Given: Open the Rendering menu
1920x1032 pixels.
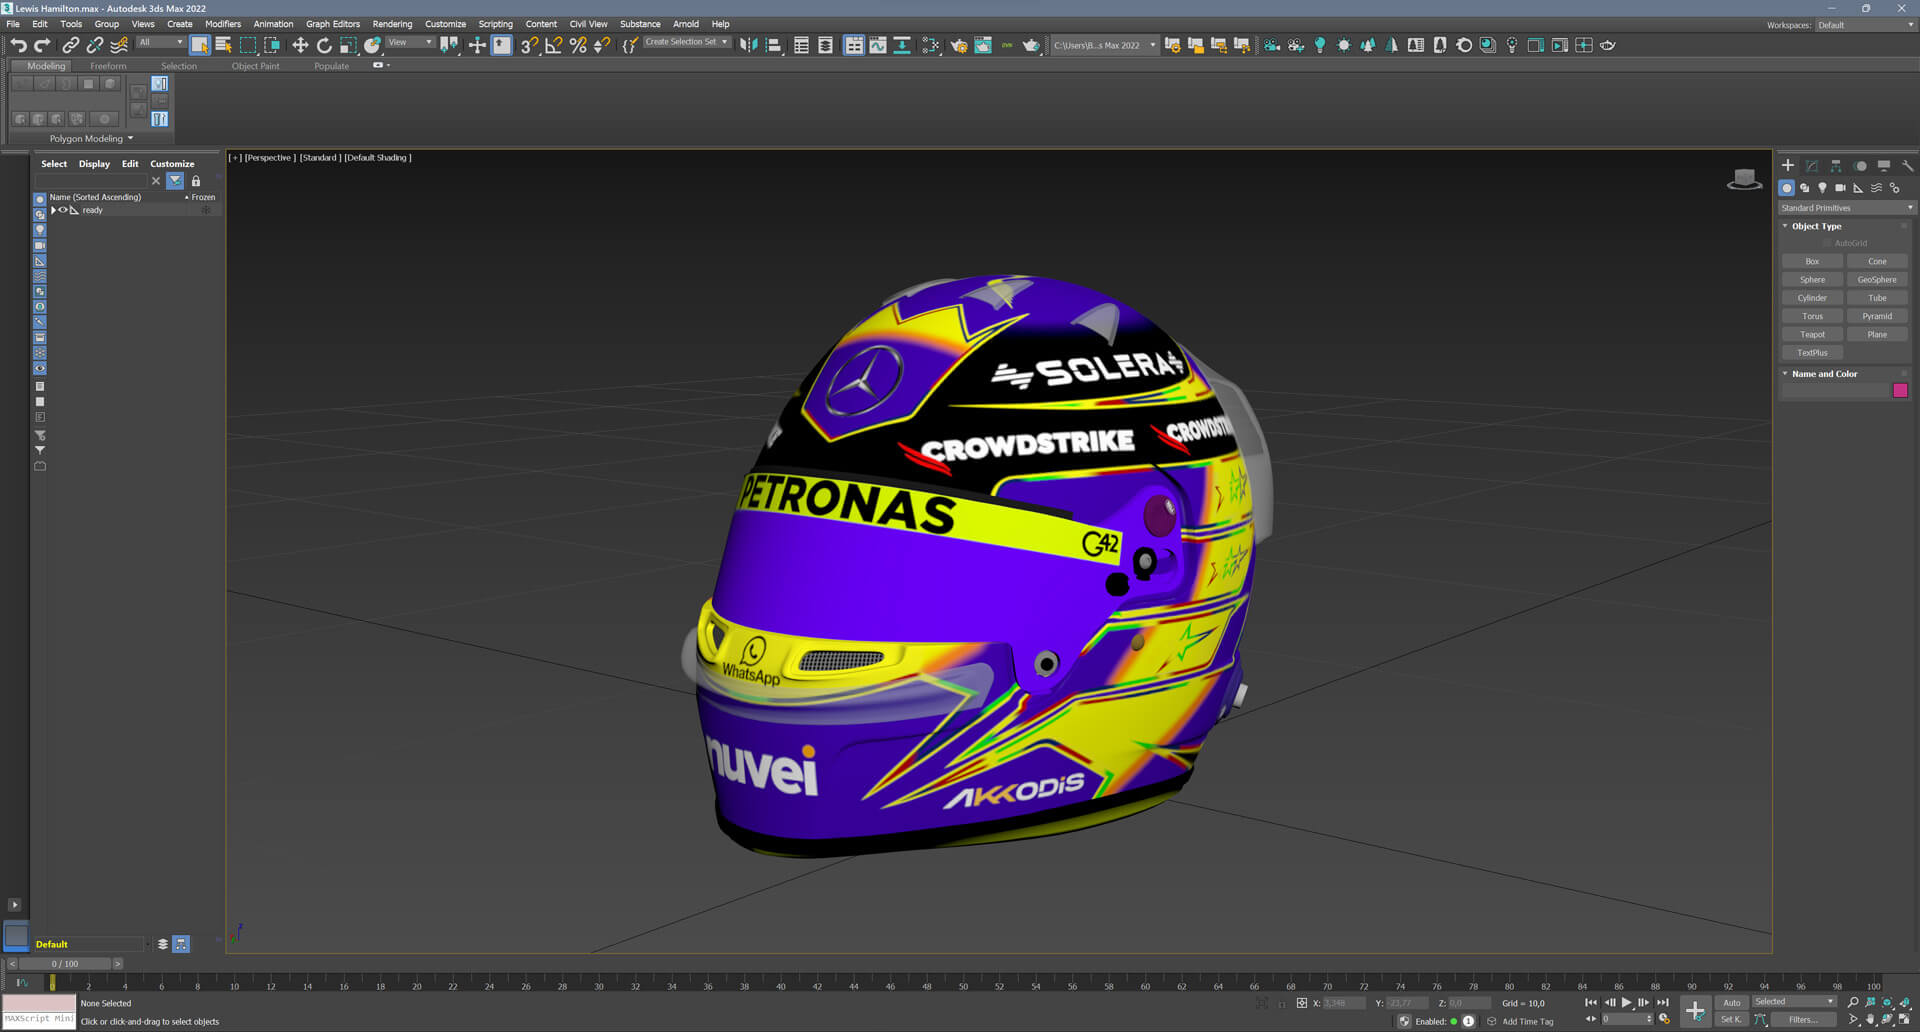Looking at the screenshot, I should tap(392, 24).
